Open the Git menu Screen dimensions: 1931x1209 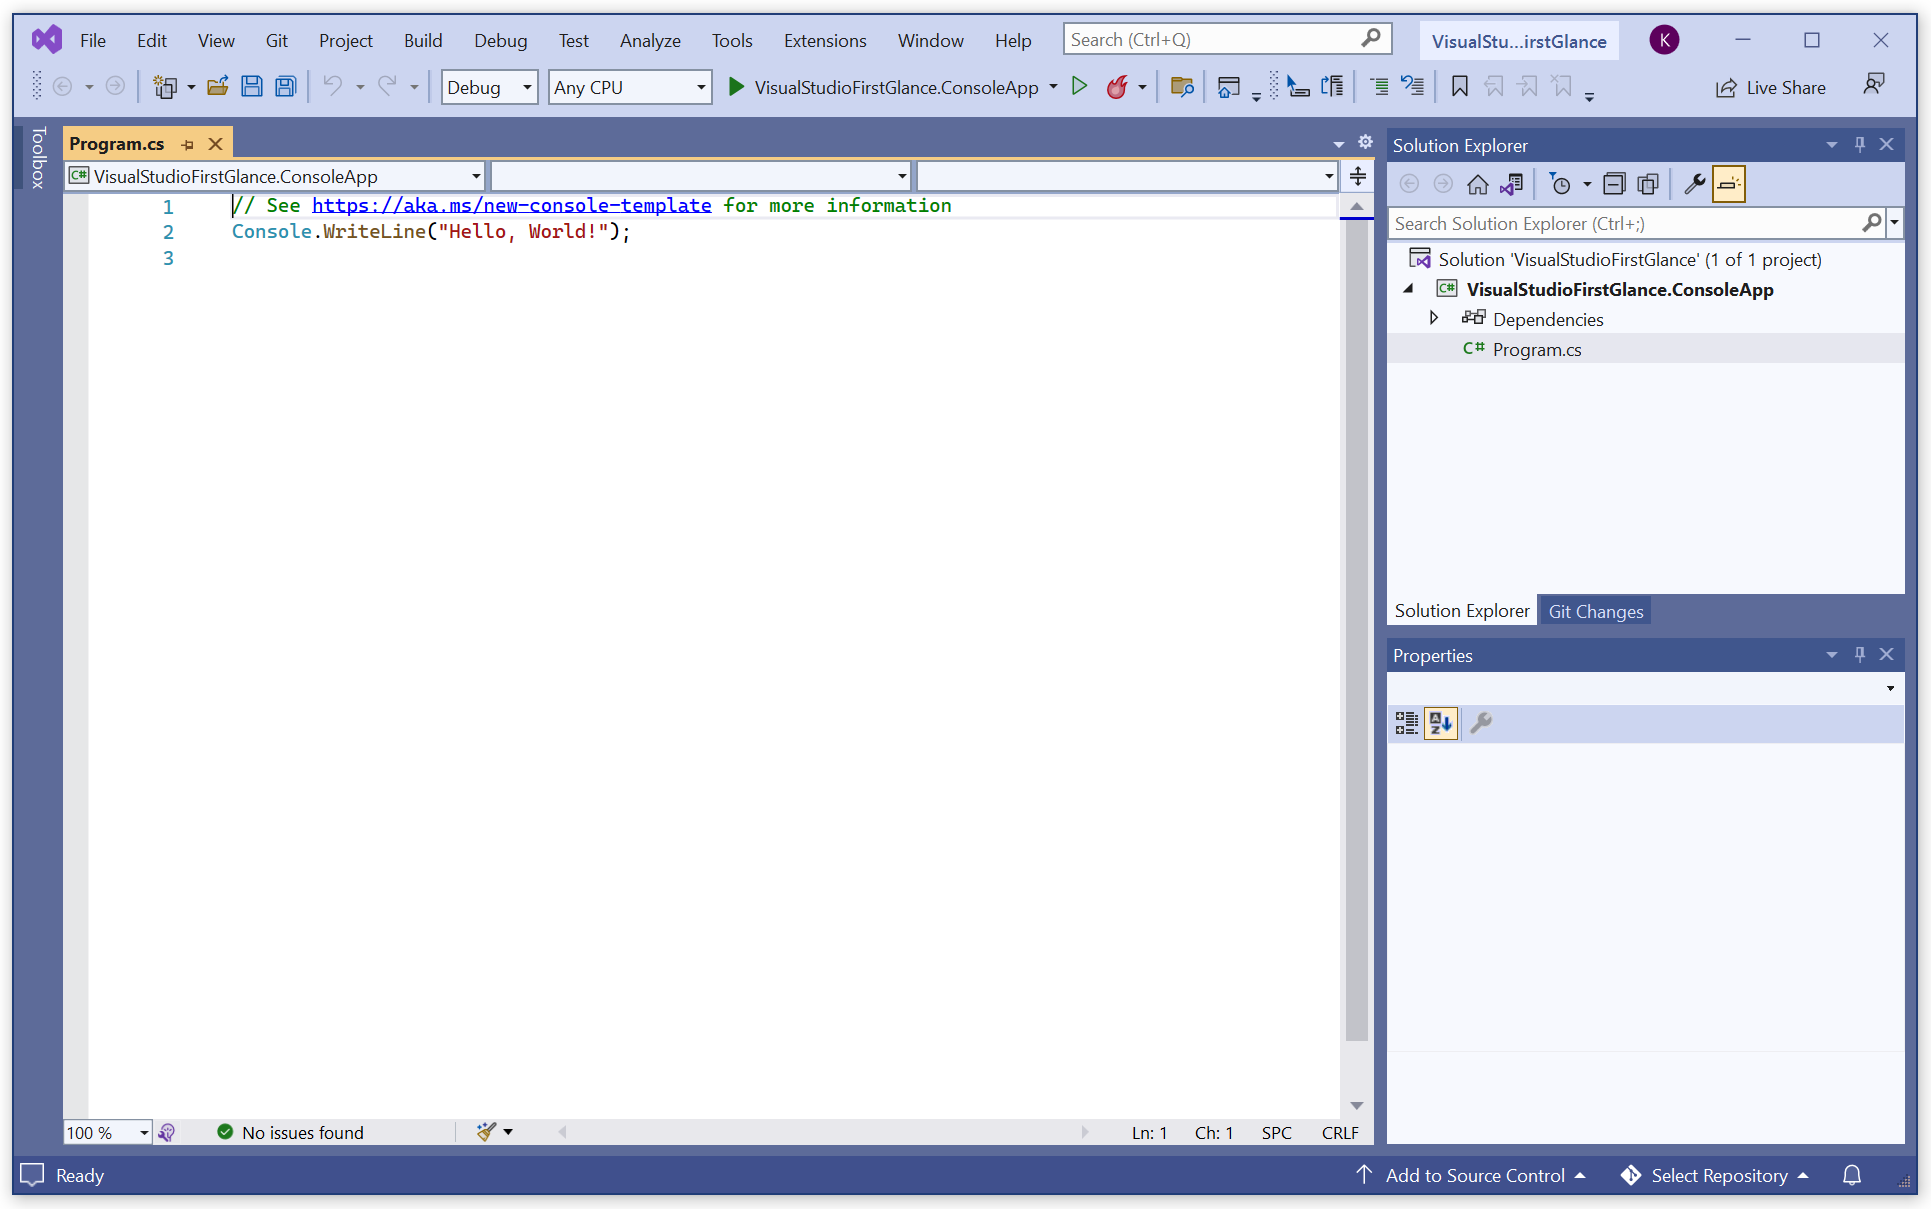(276, 40)
